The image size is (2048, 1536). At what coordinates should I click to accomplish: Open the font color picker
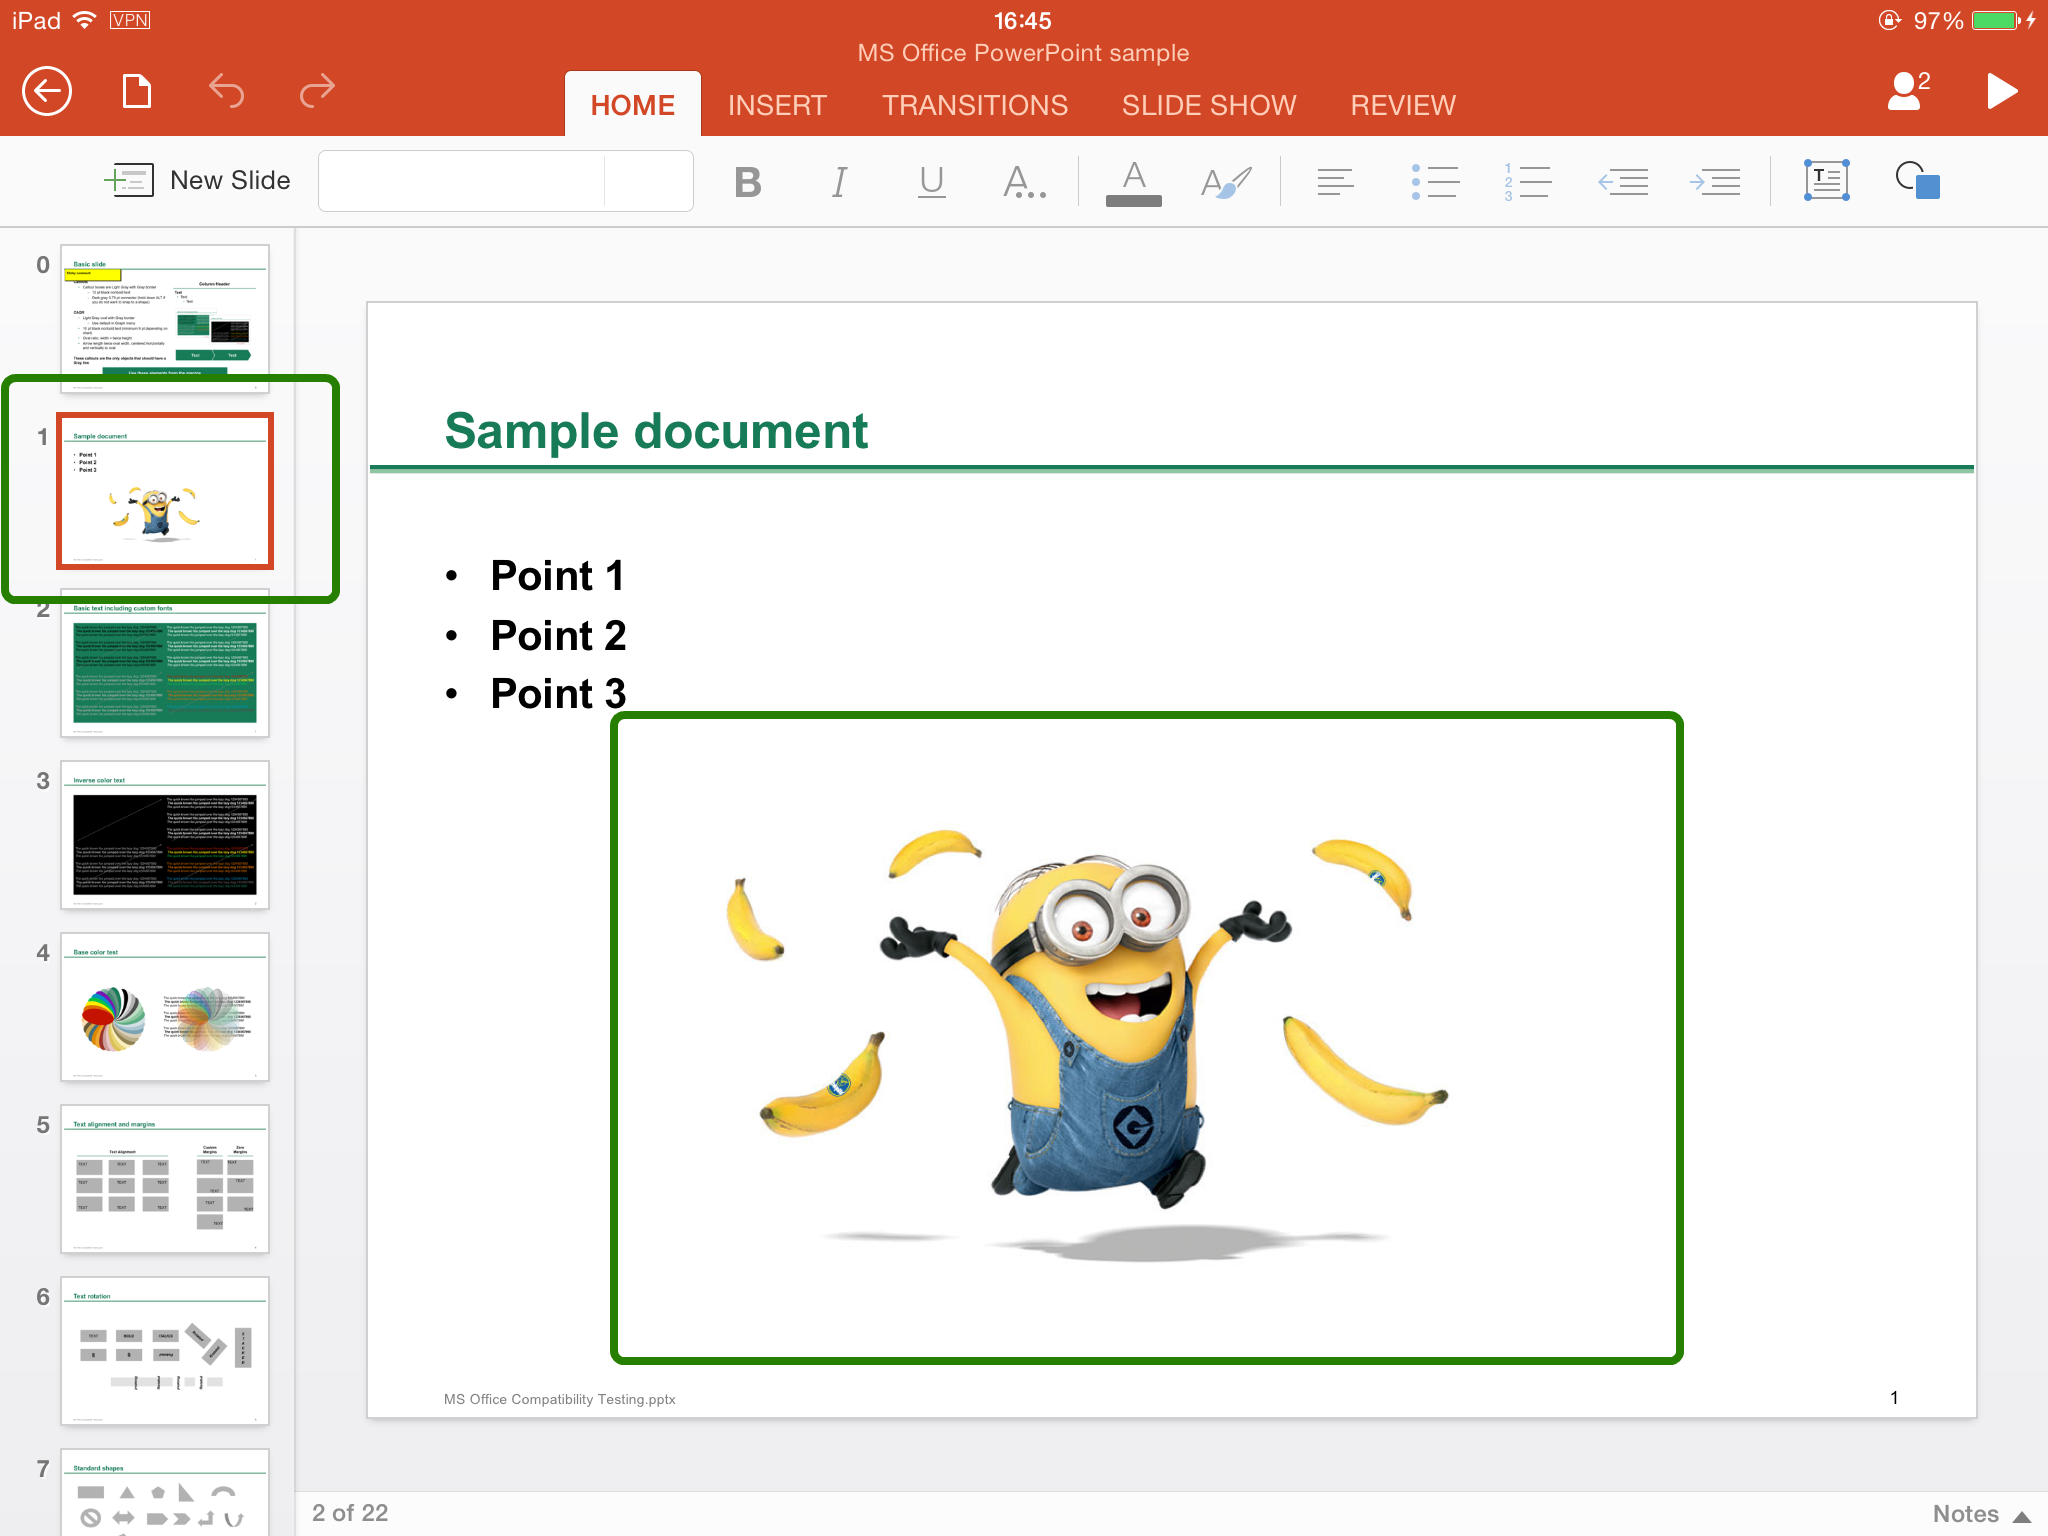click(x=1134, y=183)
